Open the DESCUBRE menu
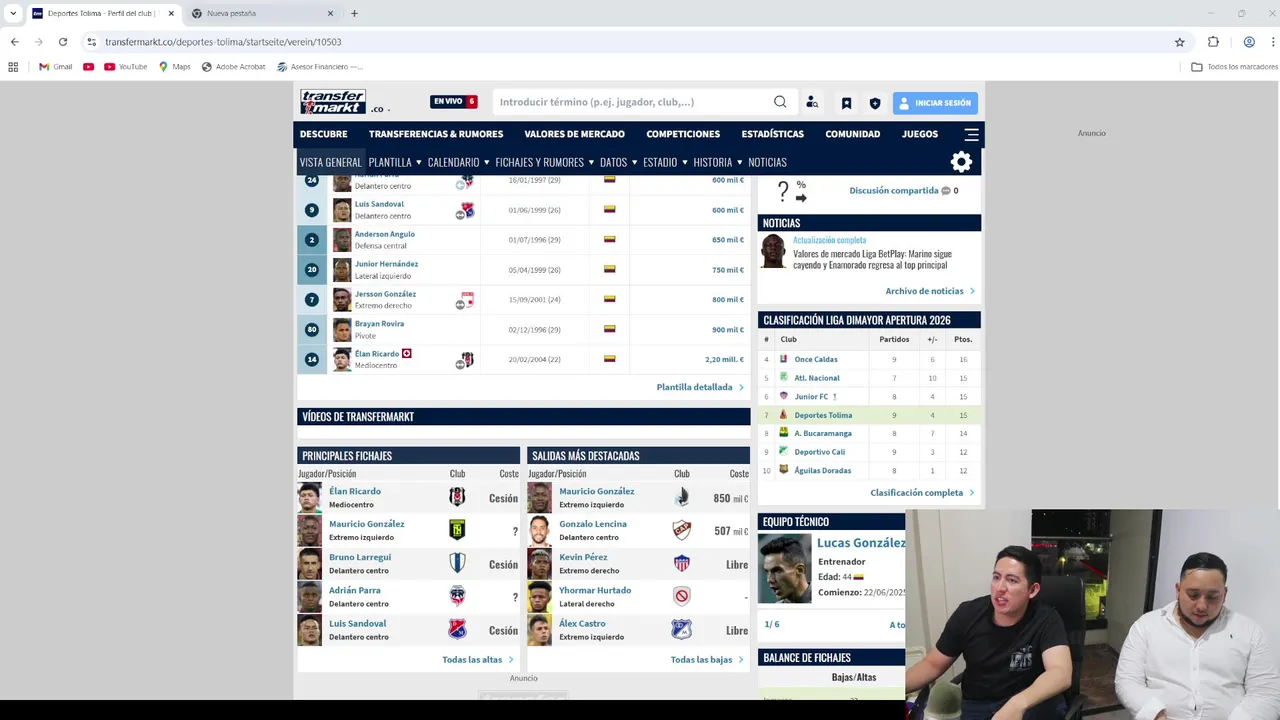The image size is (1280, 720). pyautogui.click(x=324, y=134)
